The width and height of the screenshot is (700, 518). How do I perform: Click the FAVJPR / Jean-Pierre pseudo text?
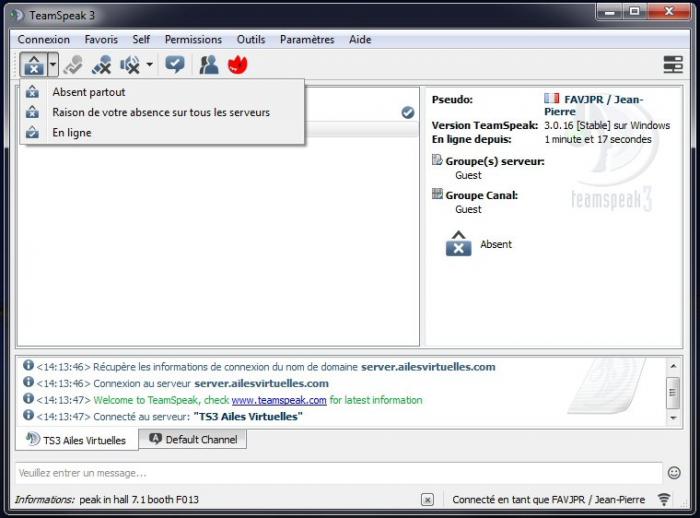593,105
